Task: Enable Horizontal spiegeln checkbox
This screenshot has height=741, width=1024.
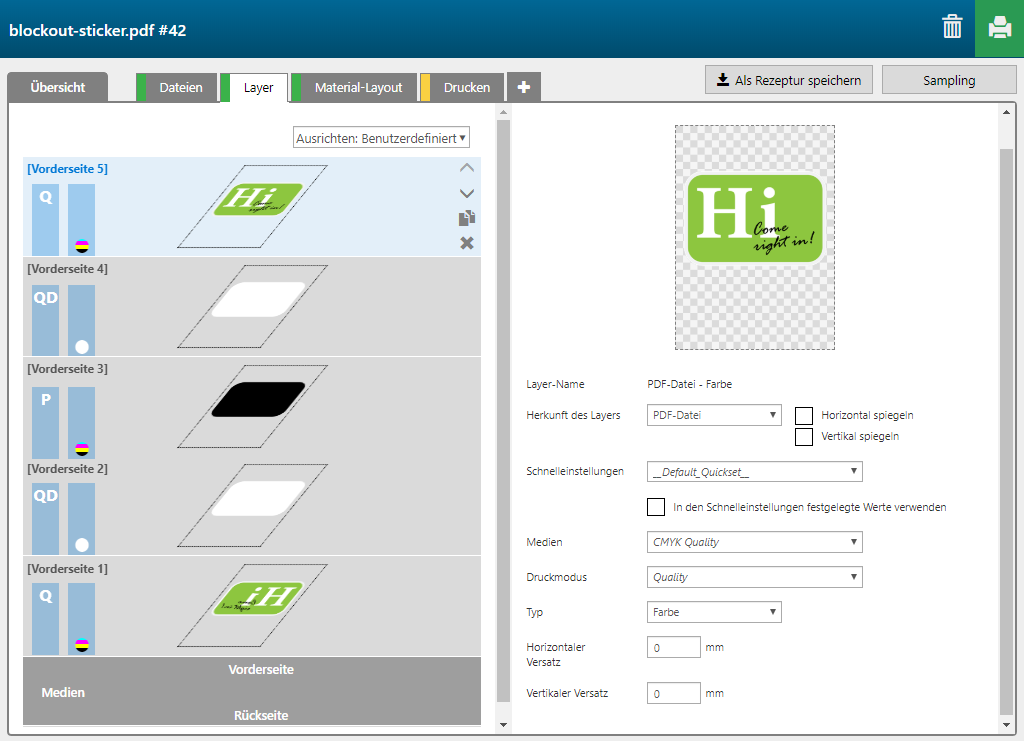Action: coord(804,415)
